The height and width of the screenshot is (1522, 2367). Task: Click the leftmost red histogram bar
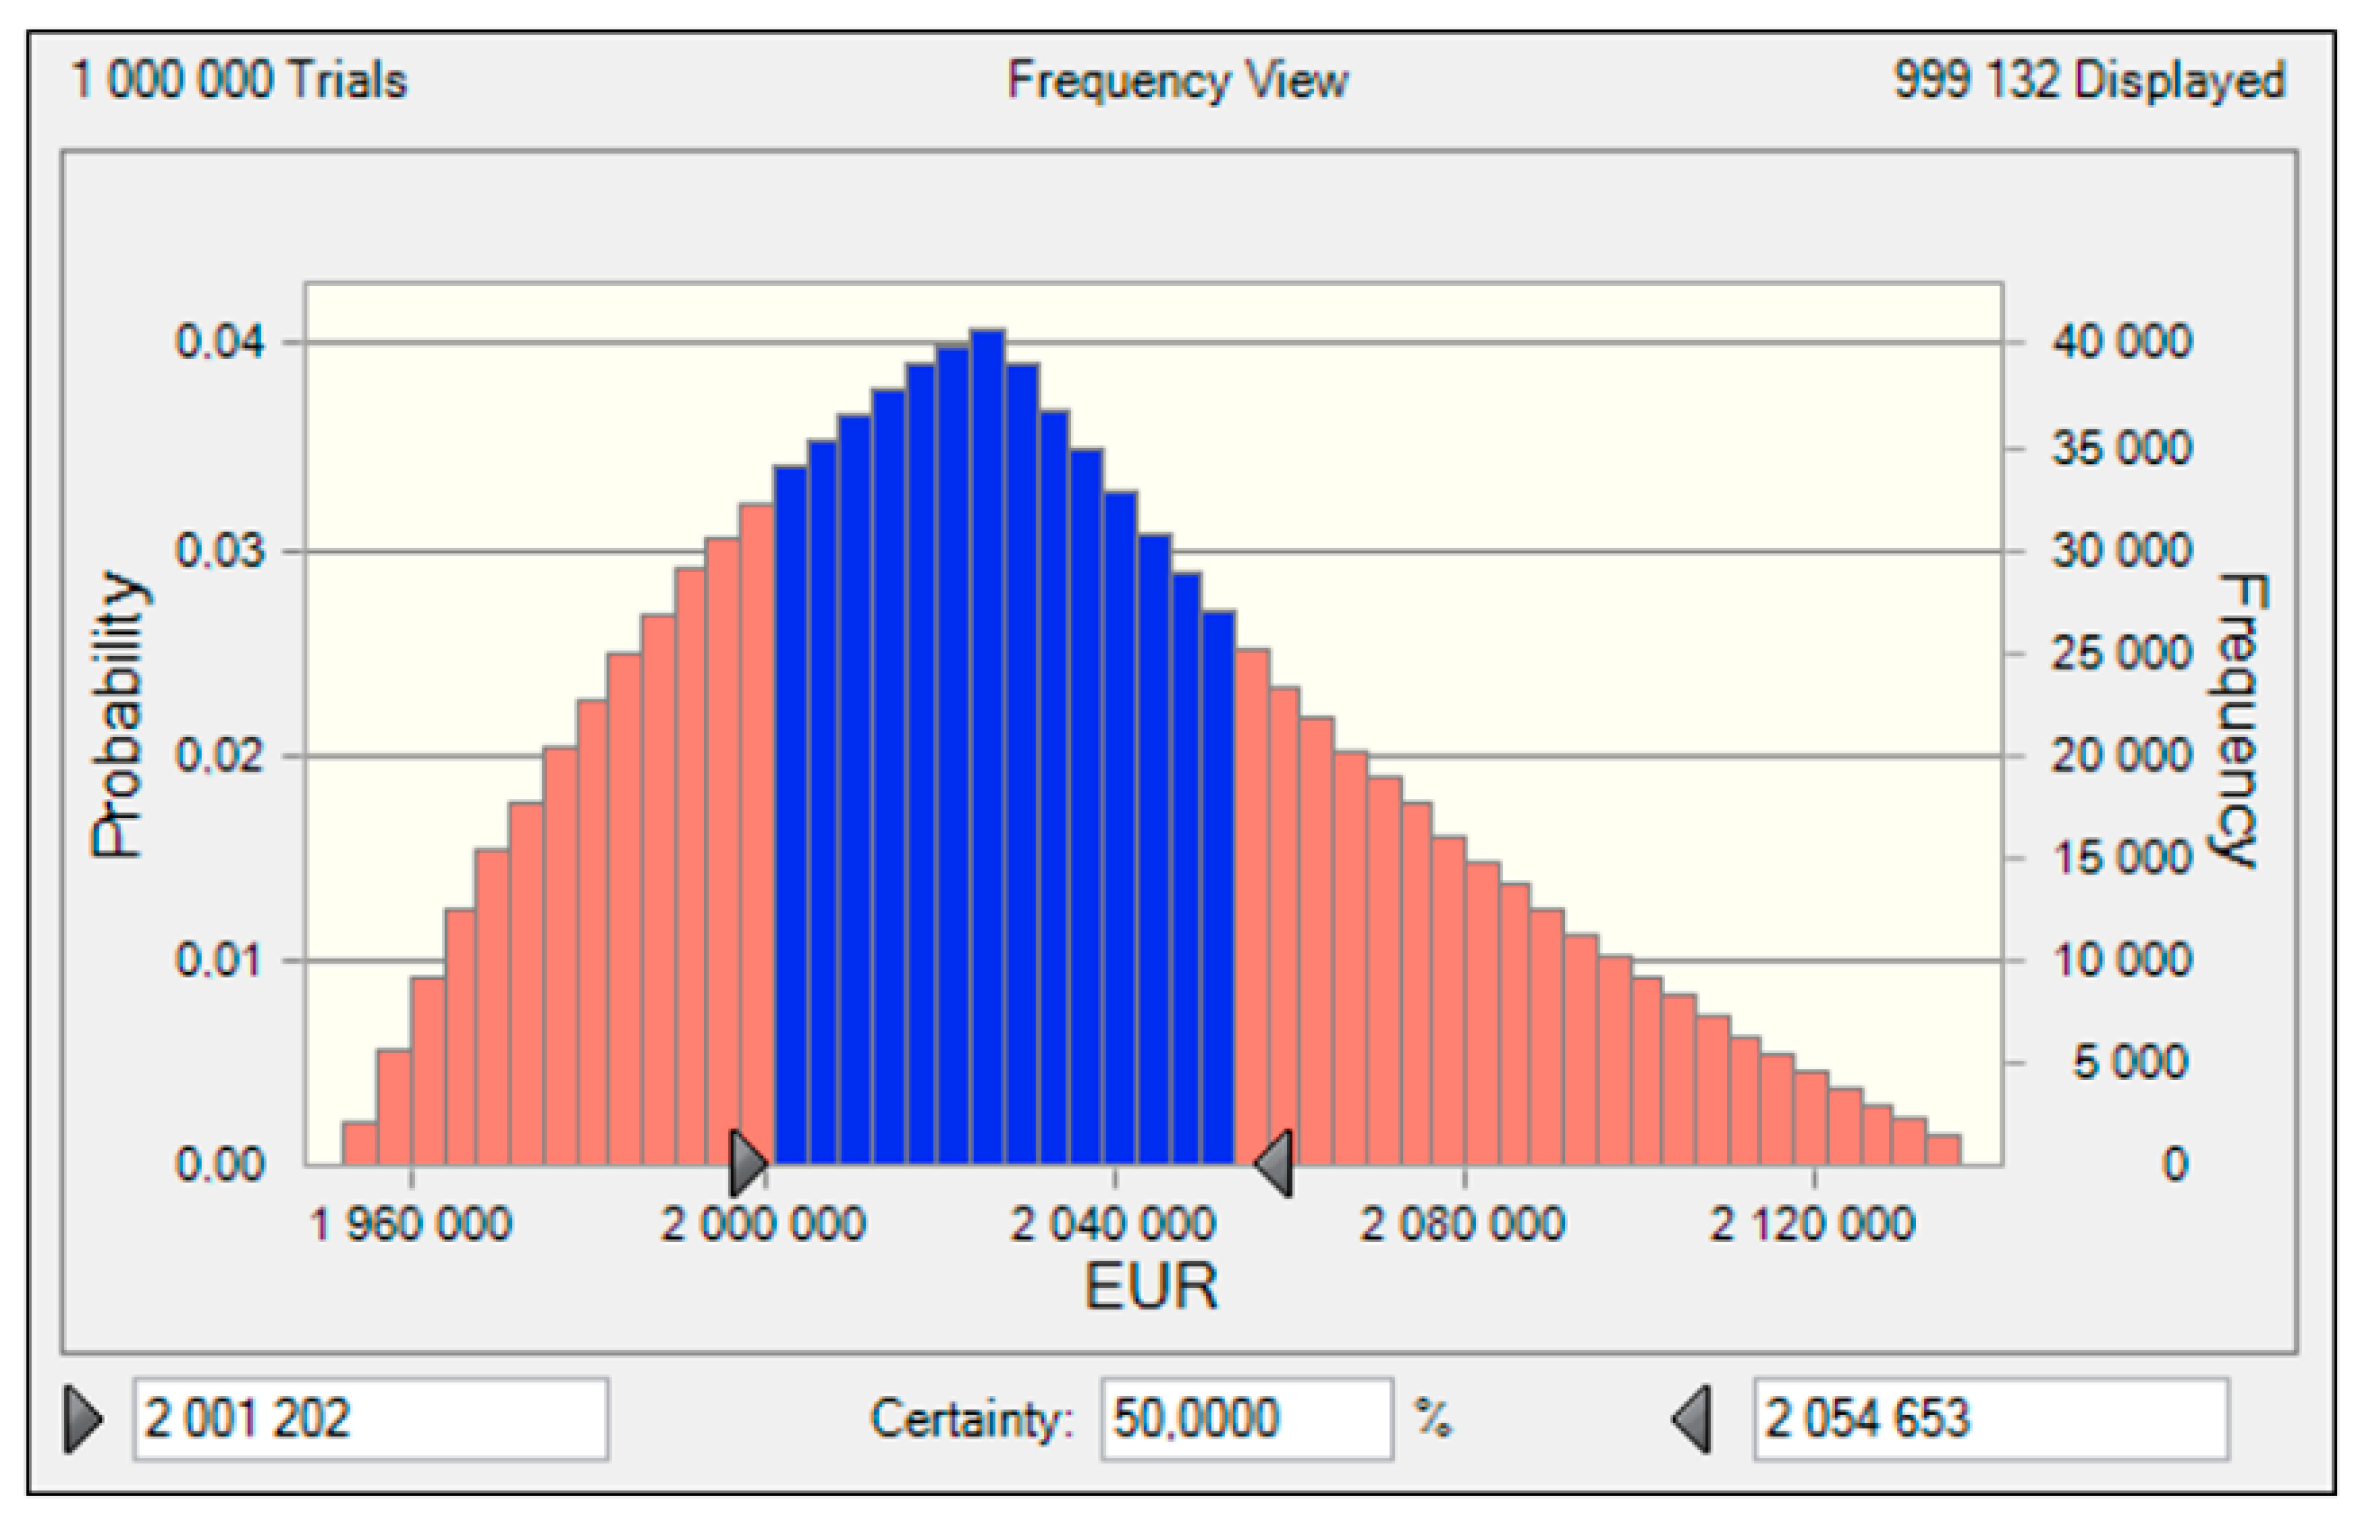[x=359, y=1143]
